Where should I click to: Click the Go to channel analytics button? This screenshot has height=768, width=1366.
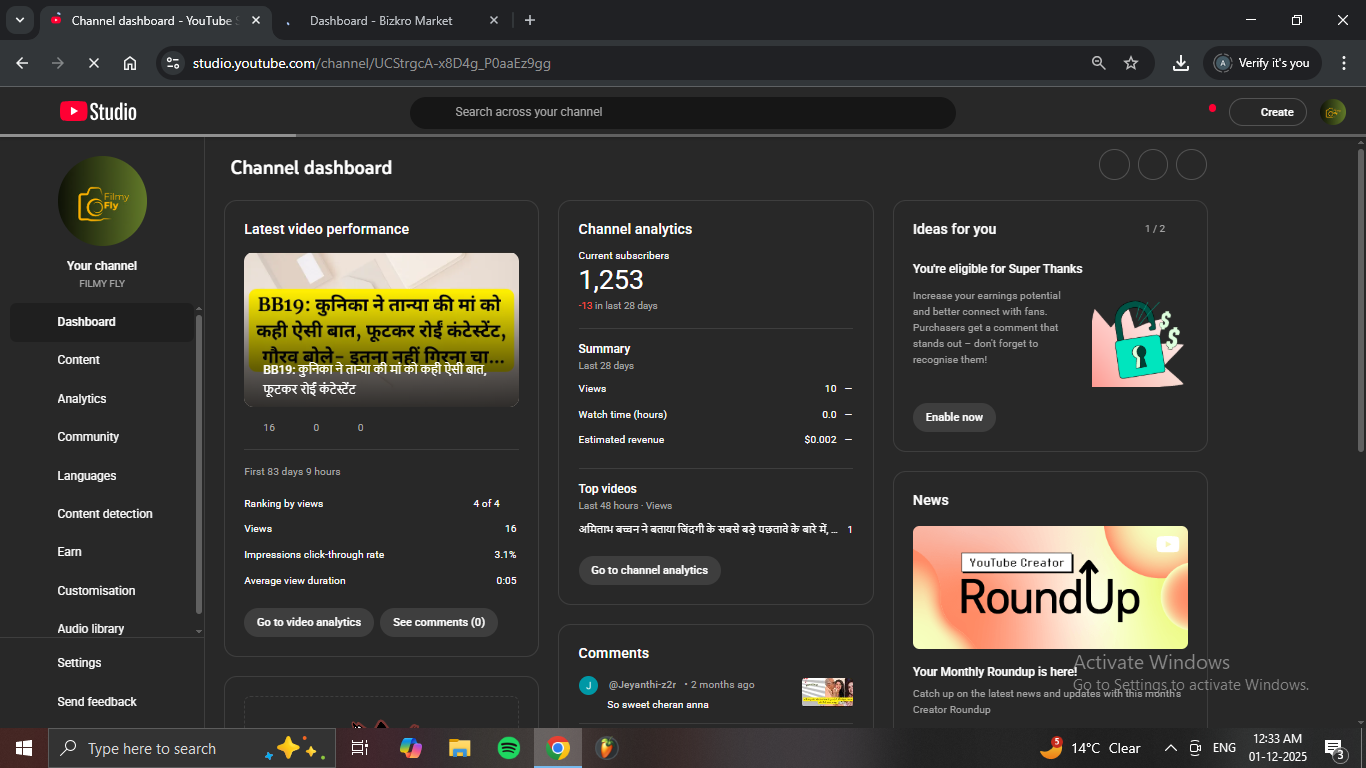(x=649, y=570)
